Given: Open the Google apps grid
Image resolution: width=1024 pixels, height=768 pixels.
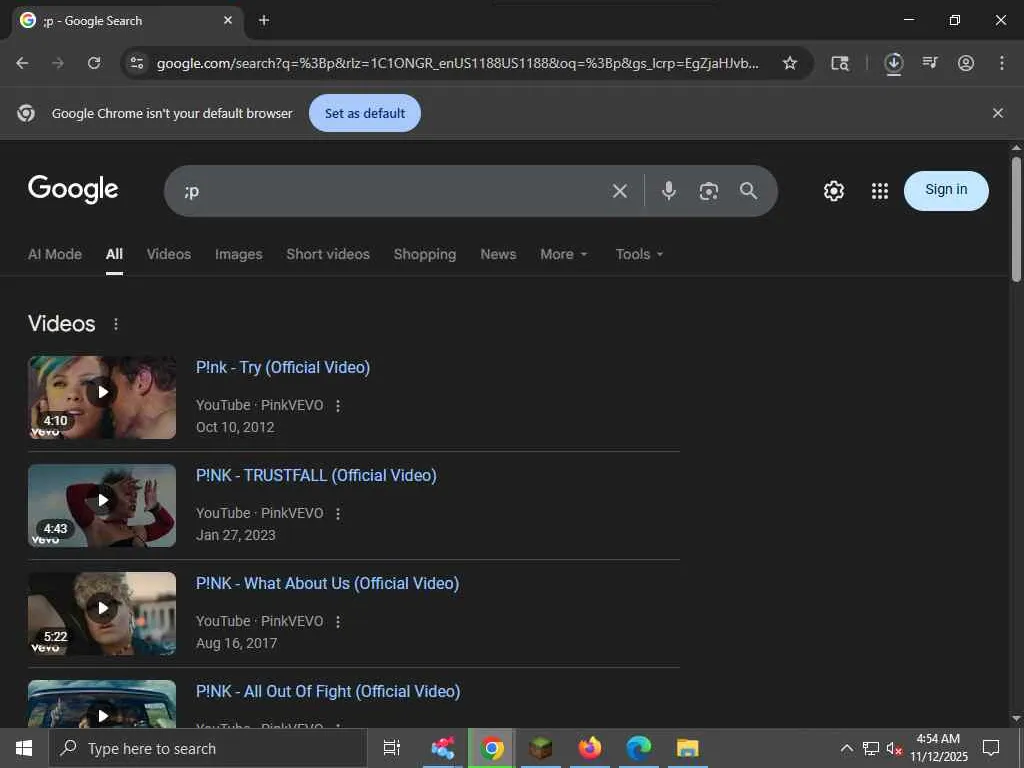Looking at the screenshot, I should point(880,191).
